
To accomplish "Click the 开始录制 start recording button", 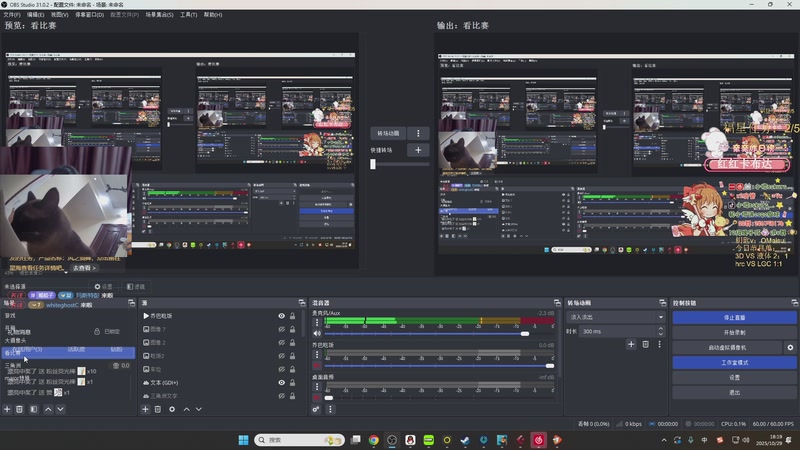I will point(734,332).
